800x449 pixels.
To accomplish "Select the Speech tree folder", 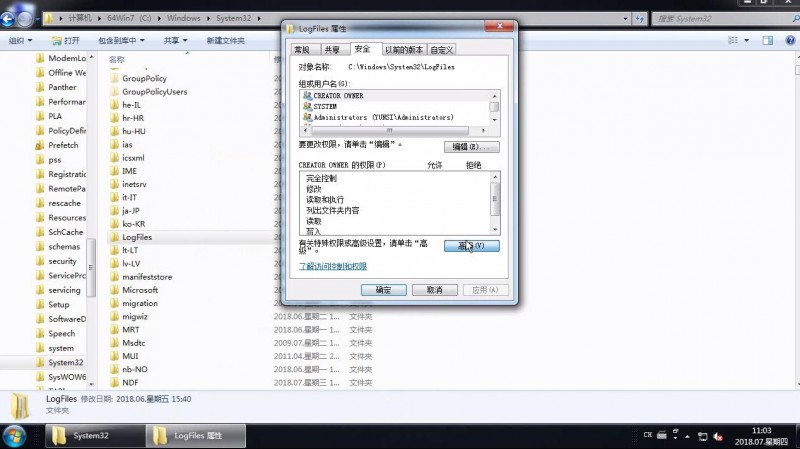I will [x=61, y=334].
